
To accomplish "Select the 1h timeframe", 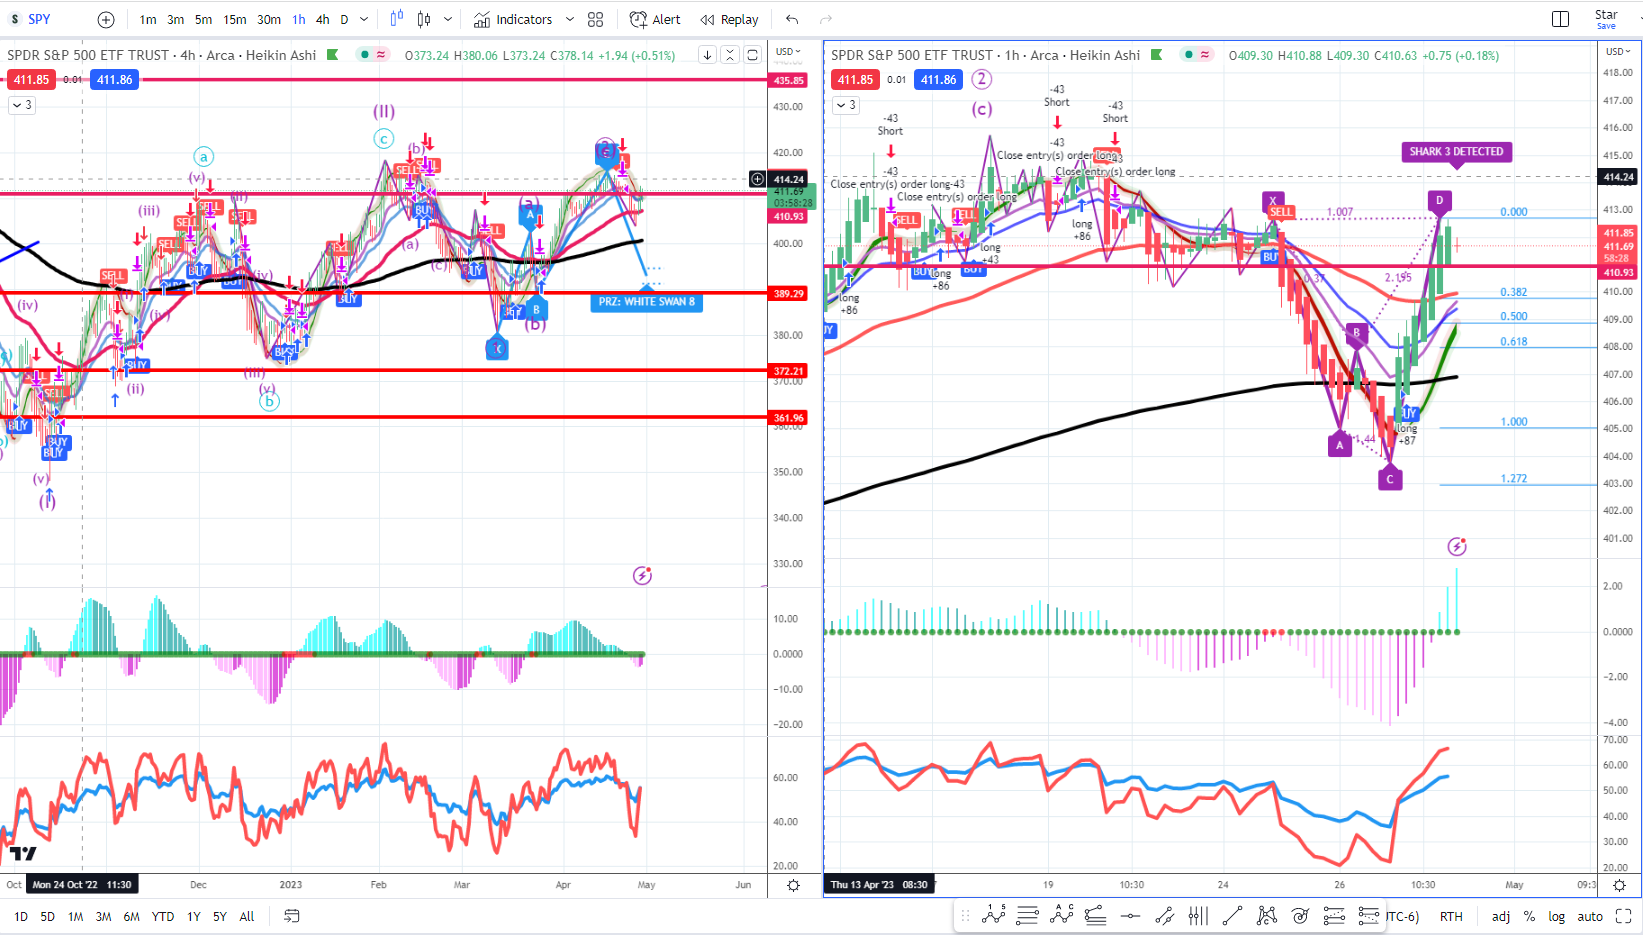I will coord(299,19).
